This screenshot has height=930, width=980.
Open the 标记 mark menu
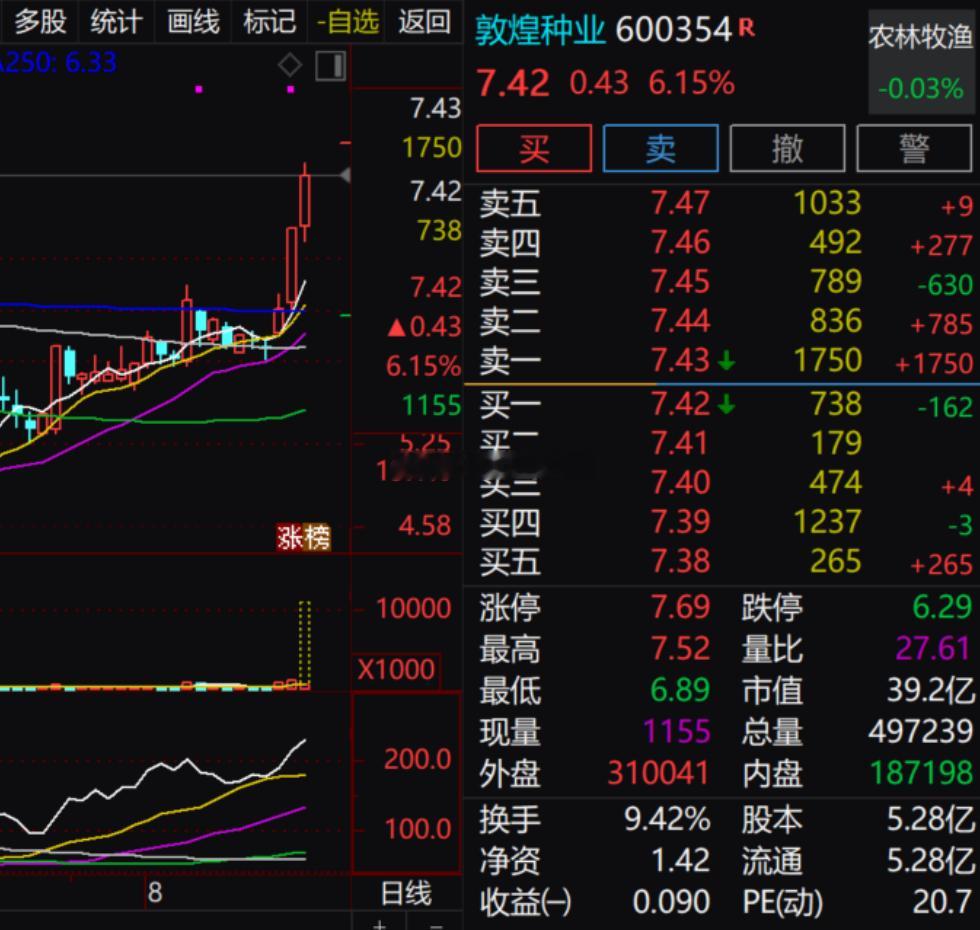coord(269,22)
